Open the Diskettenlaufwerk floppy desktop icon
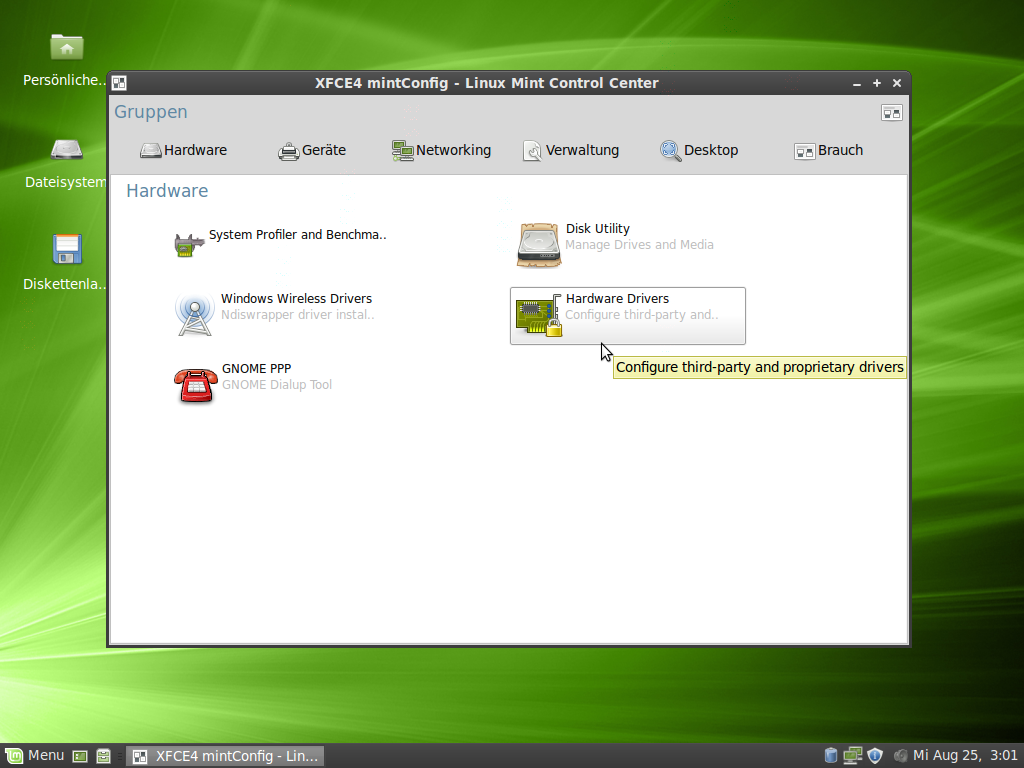 (67, 249)
